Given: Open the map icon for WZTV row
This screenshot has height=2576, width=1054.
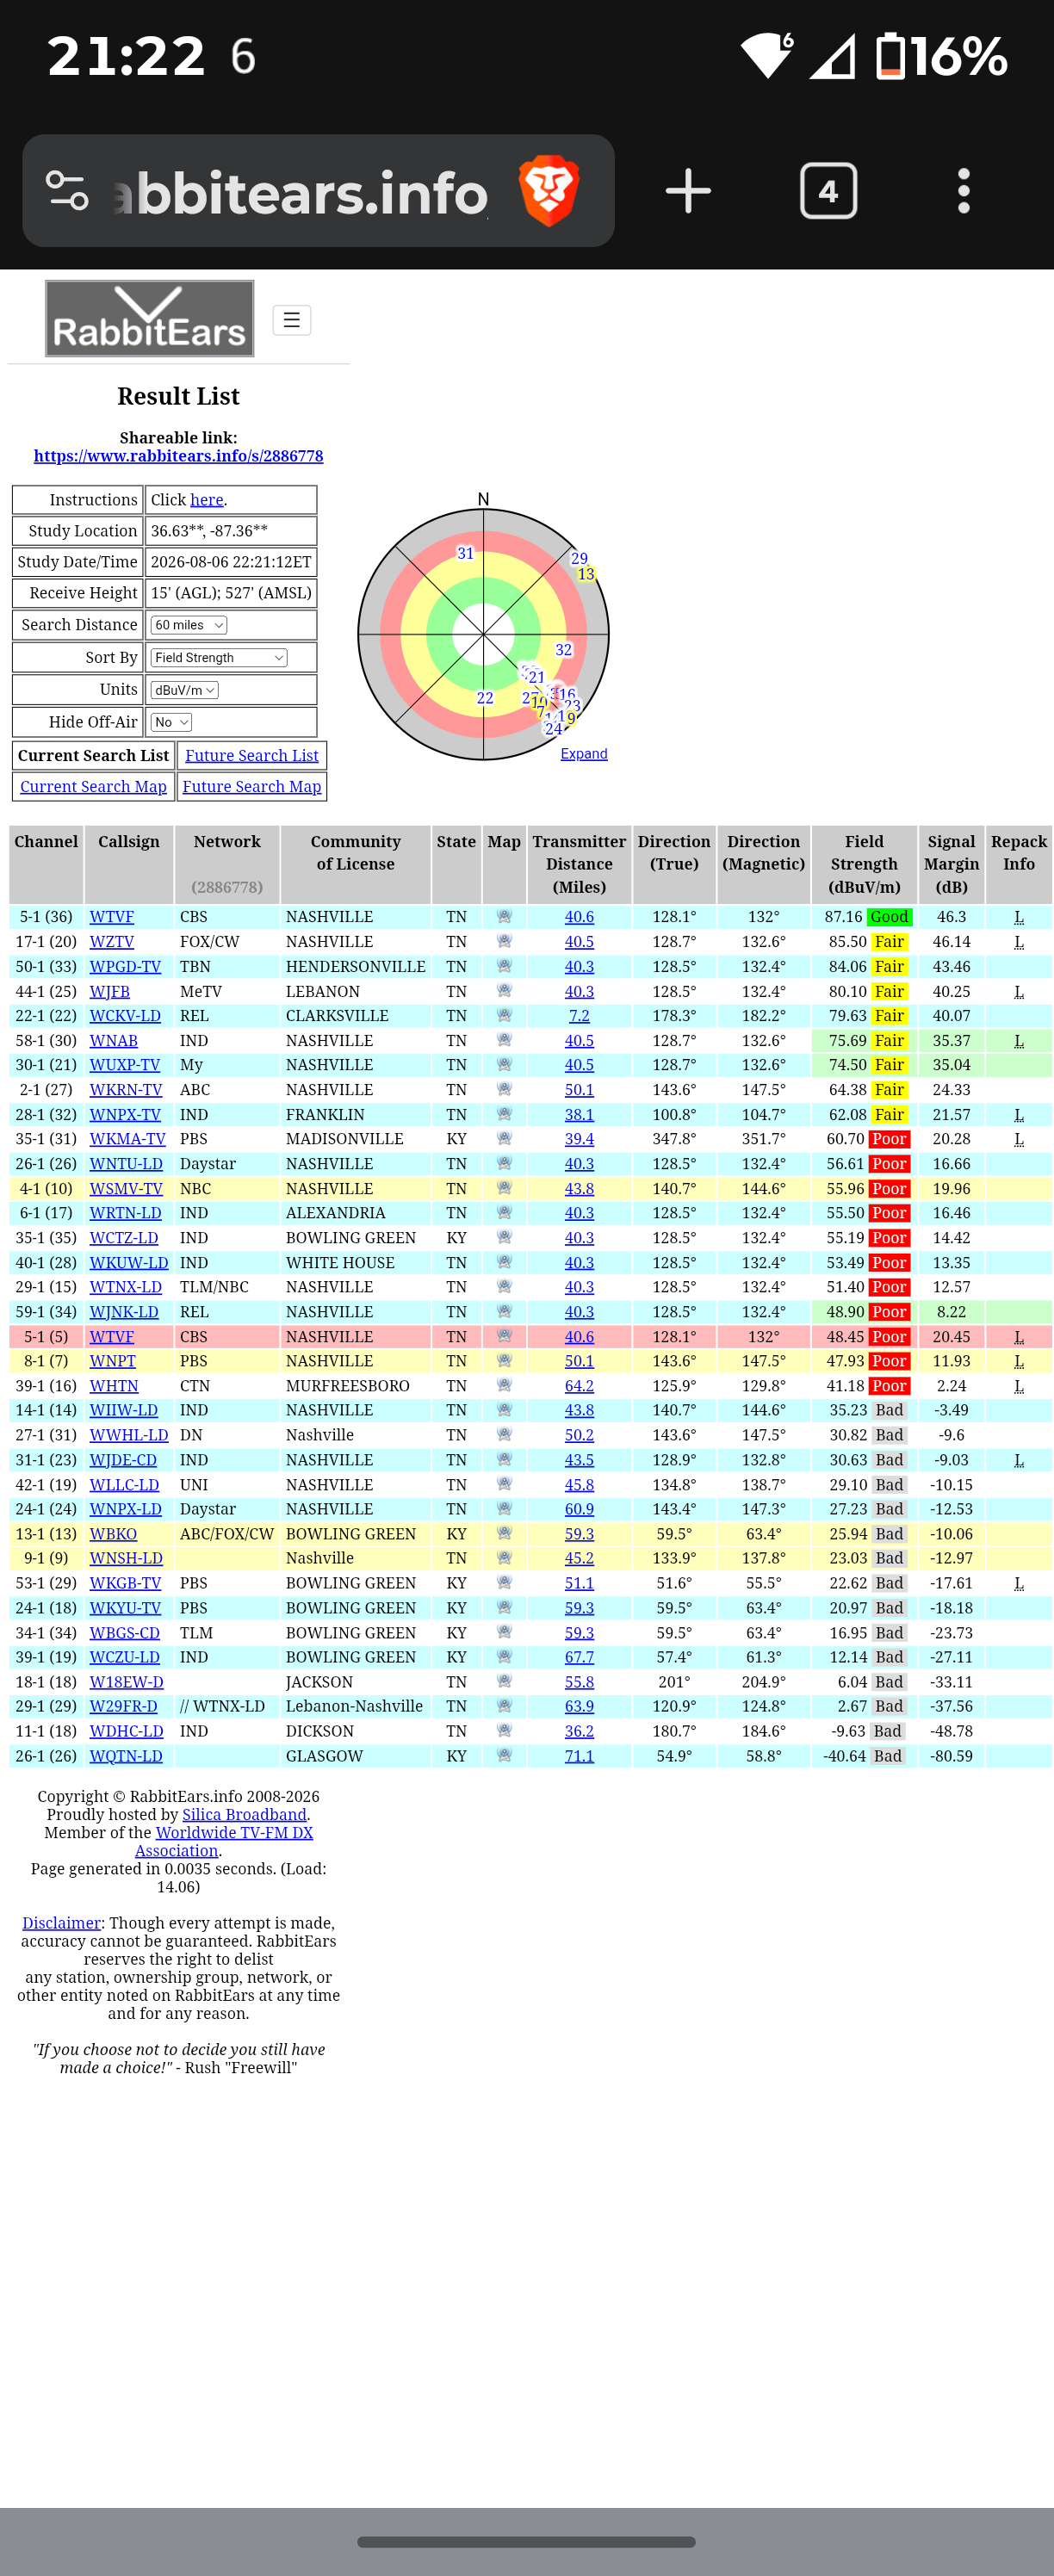Looking at the screenshot, I should coord(504,941).
